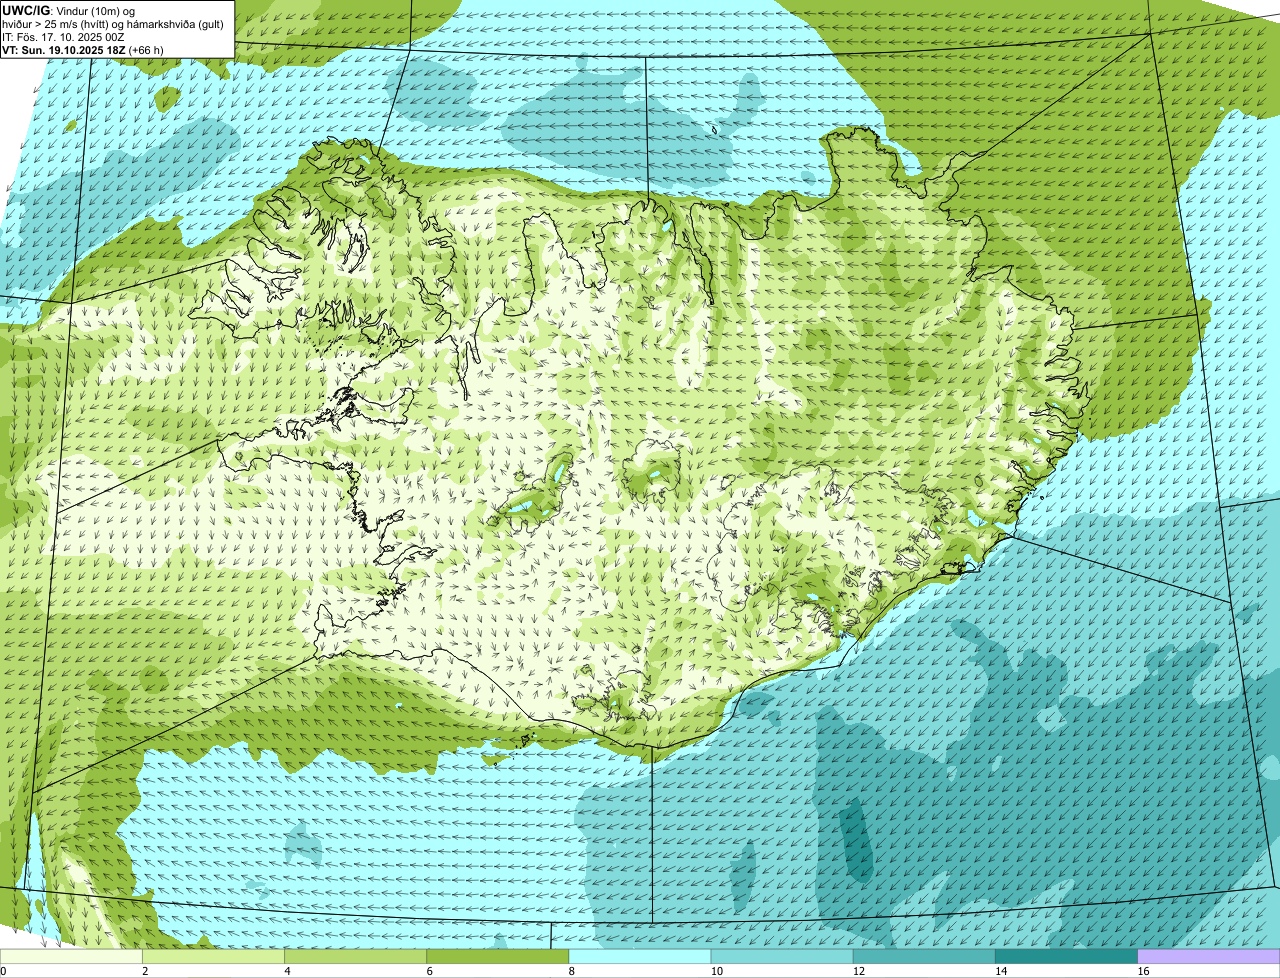Click the pale yellow 0–2 legend swatch
The height and width of the screenshot is (978, 1280).
[x=71, y=956]
